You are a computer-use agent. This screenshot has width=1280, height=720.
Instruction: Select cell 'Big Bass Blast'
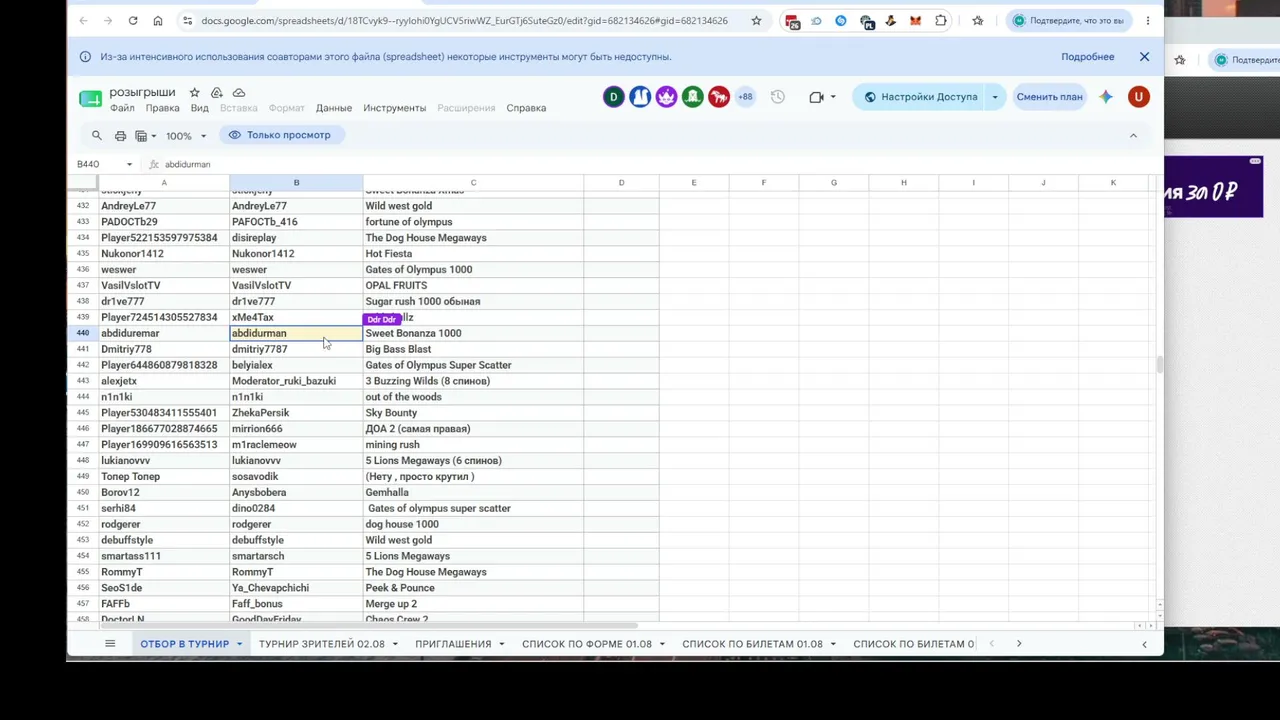(x=473, y=349)
